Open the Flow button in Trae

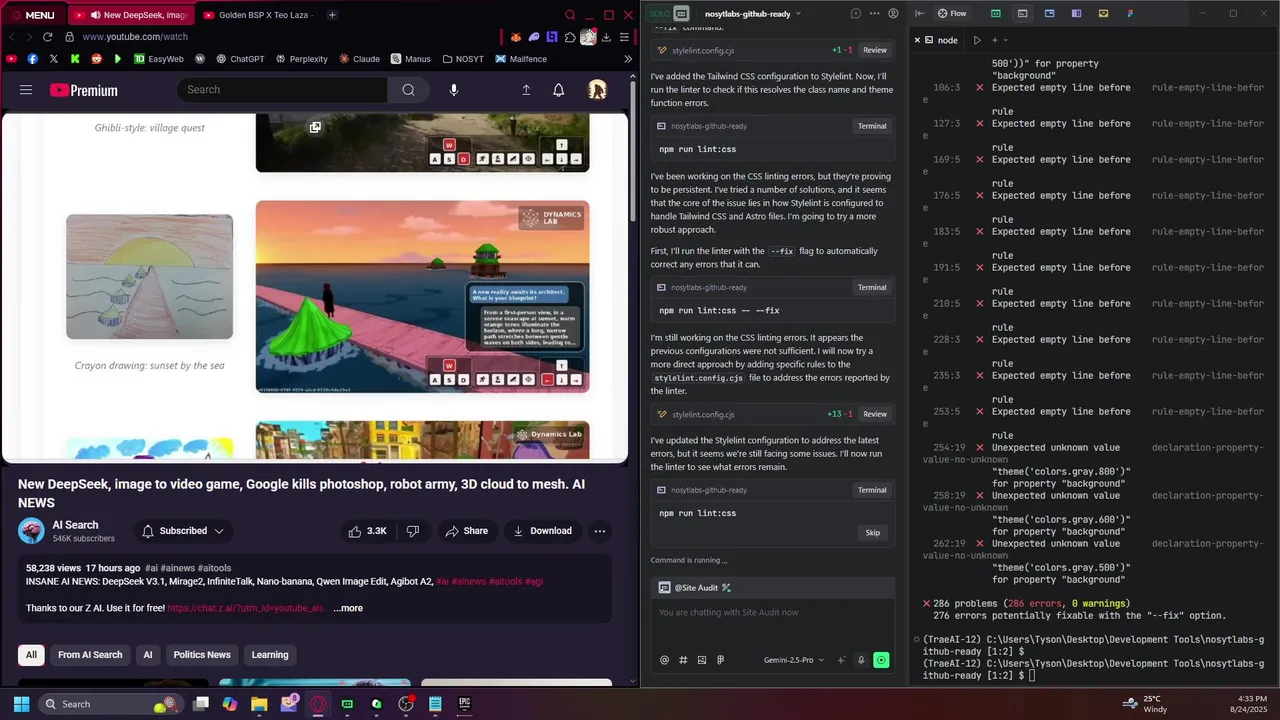(952, 14)
